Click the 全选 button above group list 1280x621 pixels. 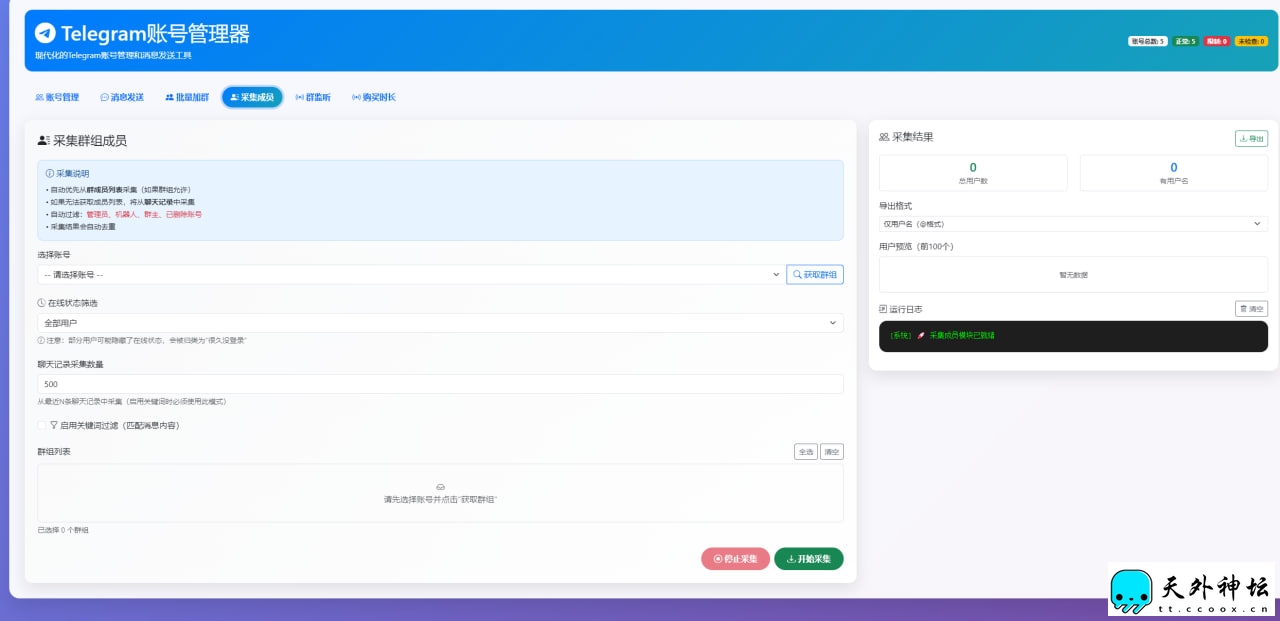point(805,452)
